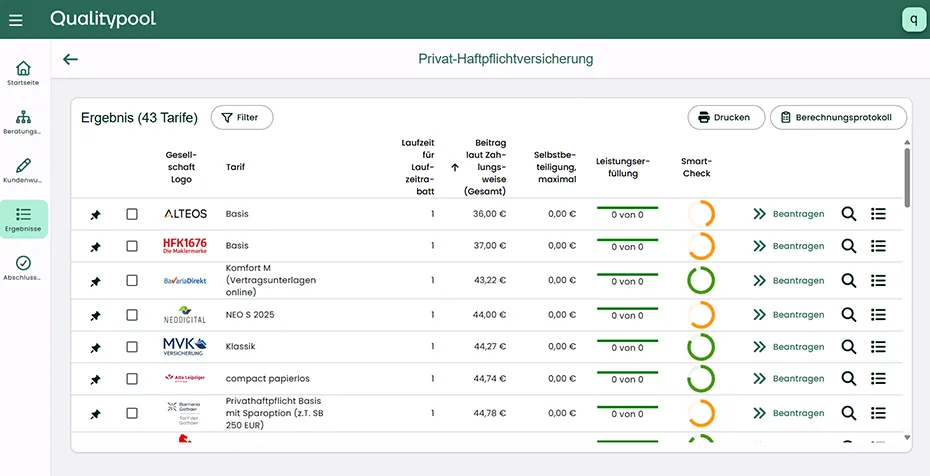Click Smart-Check ring for Komfort M
930x476 pixels.
coord(701,280)
